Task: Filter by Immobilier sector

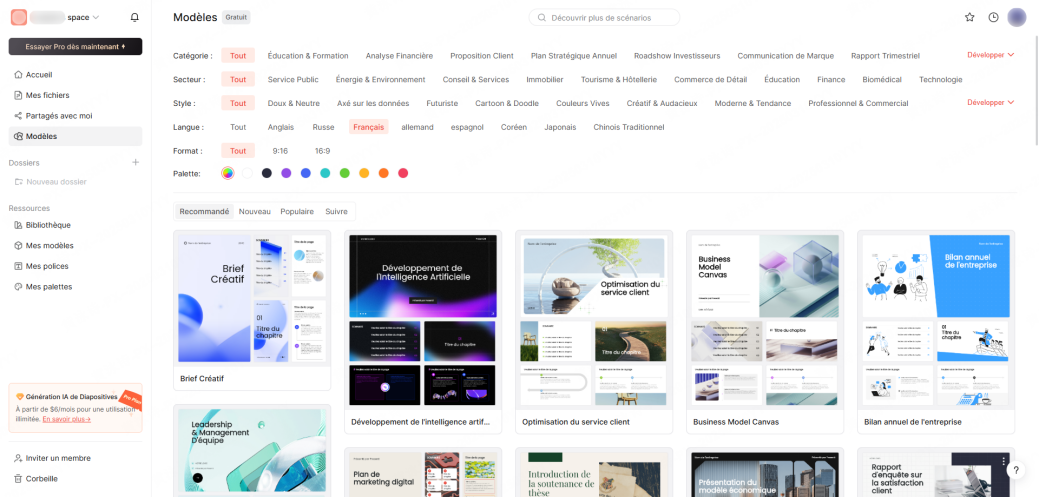Action: (545, 80)
